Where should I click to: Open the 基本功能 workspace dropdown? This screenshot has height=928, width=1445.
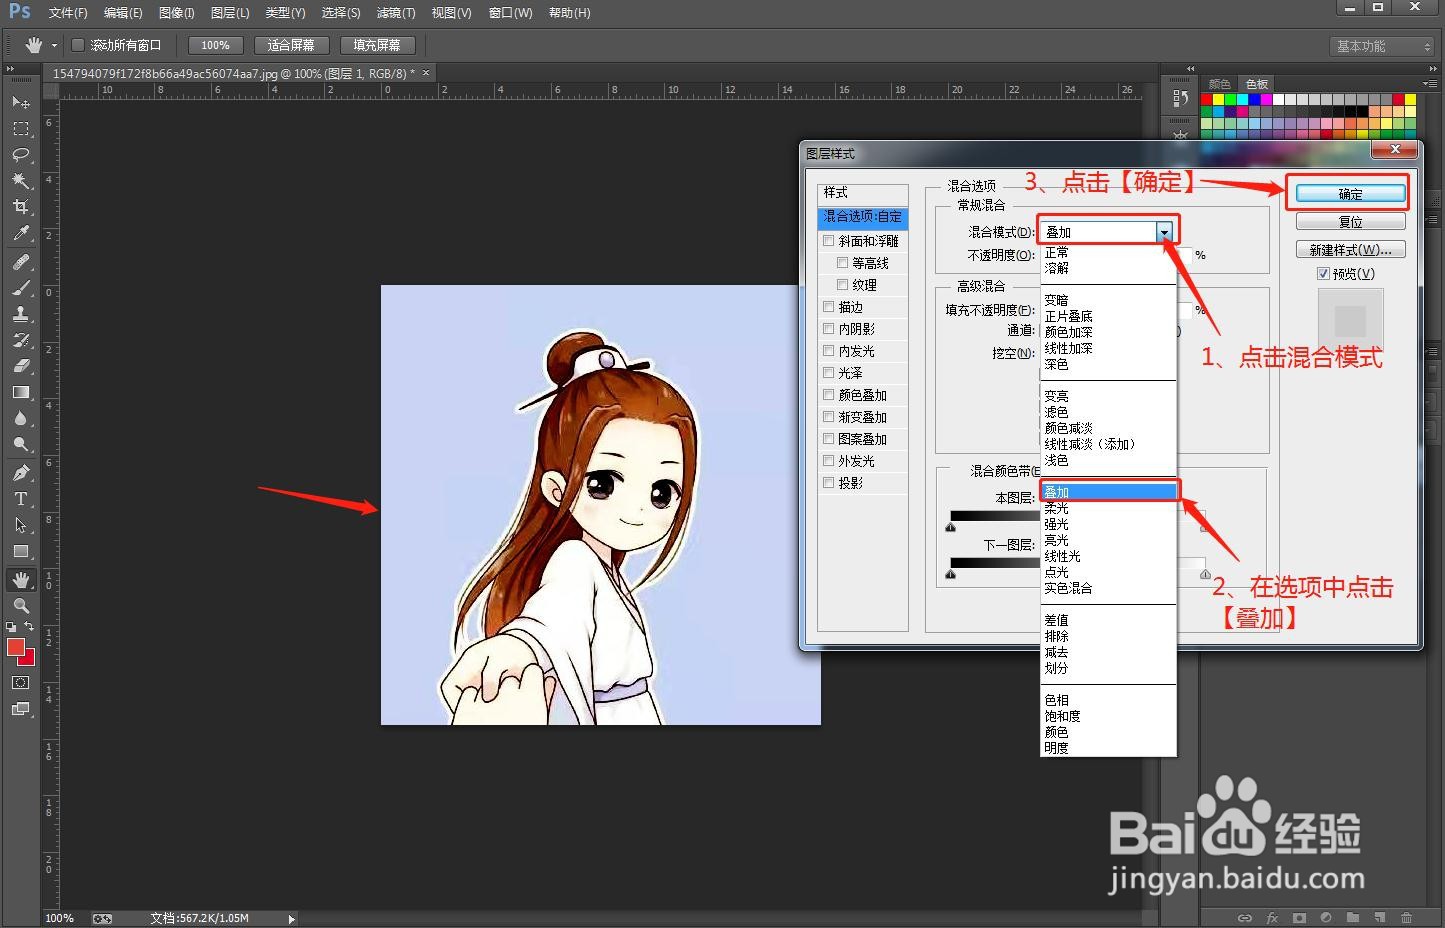click(1382, 46)
